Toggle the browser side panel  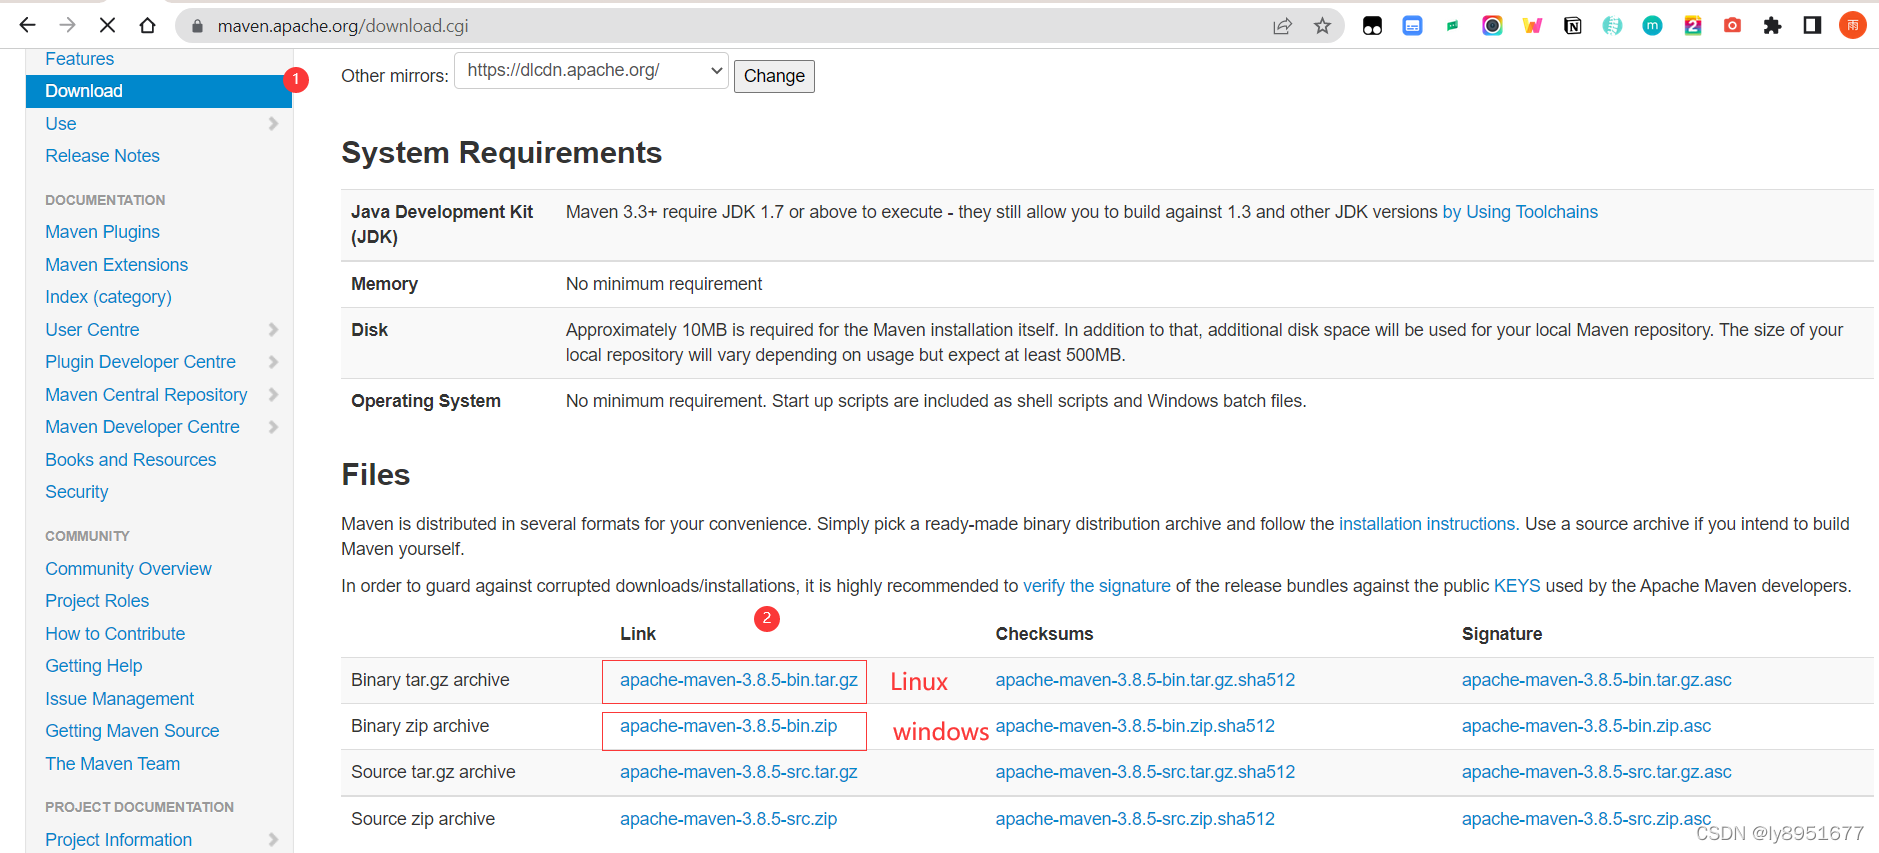pyautogui.click(x=1812, y=26)
